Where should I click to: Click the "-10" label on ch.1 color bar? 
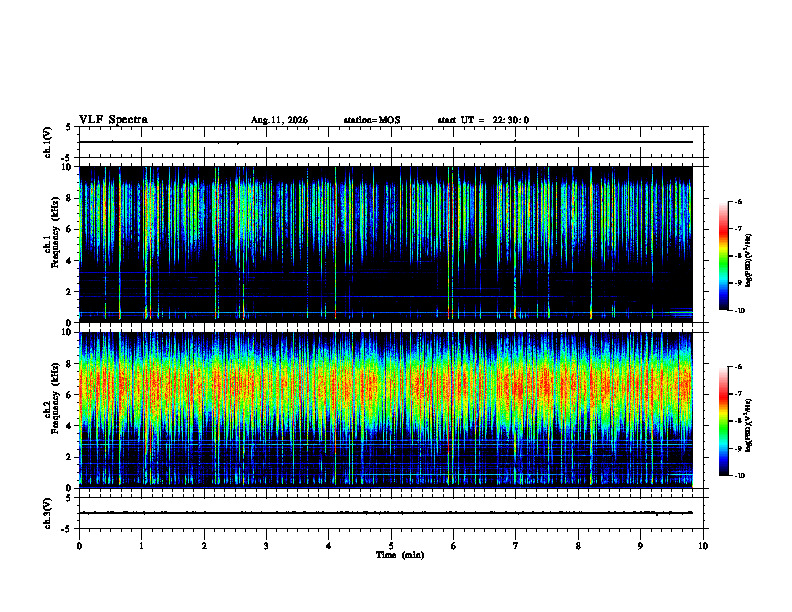pos(739,311)
